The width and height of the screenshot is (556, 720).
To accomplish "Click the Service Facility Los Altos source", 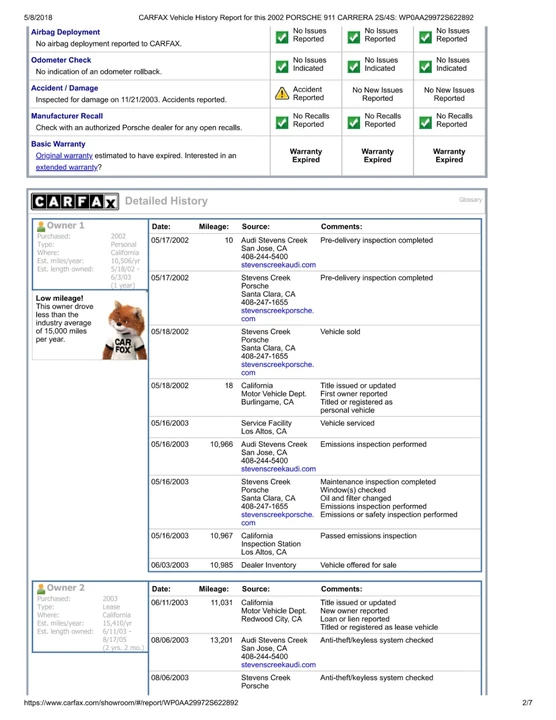I will (266, 428).
